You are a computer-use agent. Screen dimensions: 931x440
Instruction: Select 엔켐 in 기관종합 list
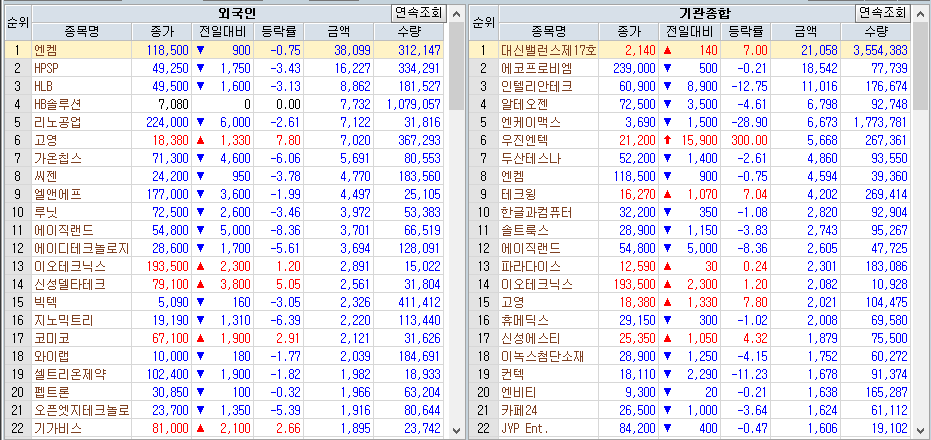click(x=513, y=176)
